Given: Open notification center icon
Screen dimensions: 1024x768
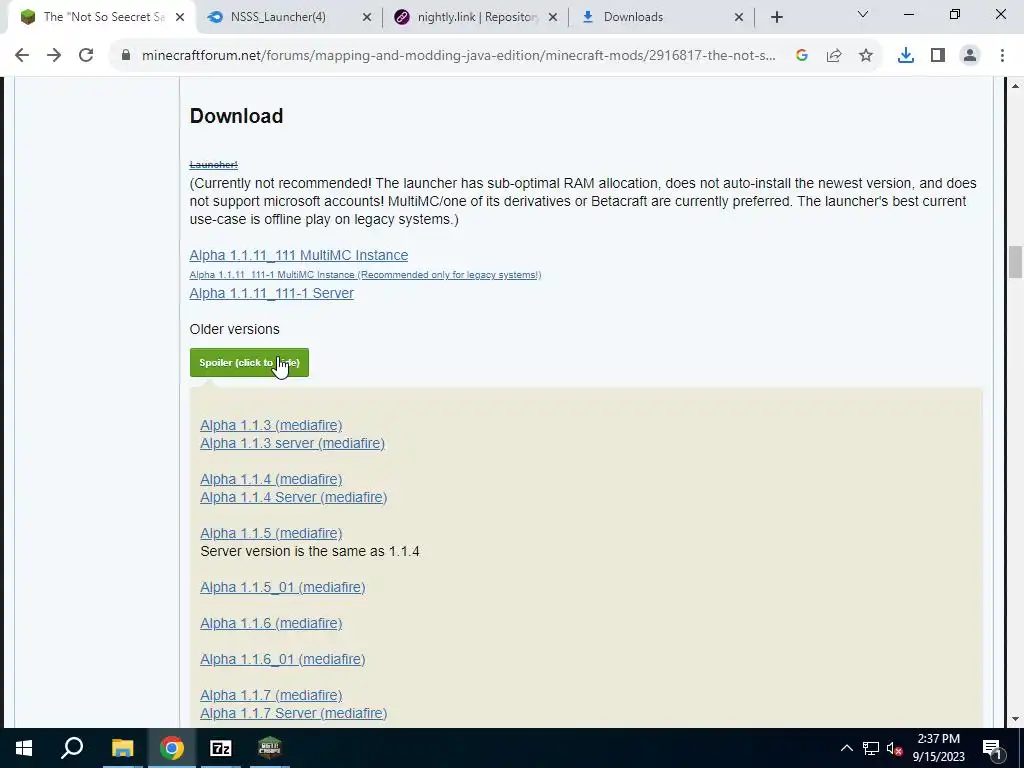Looking at the screenshot, I should coord(992,748).
